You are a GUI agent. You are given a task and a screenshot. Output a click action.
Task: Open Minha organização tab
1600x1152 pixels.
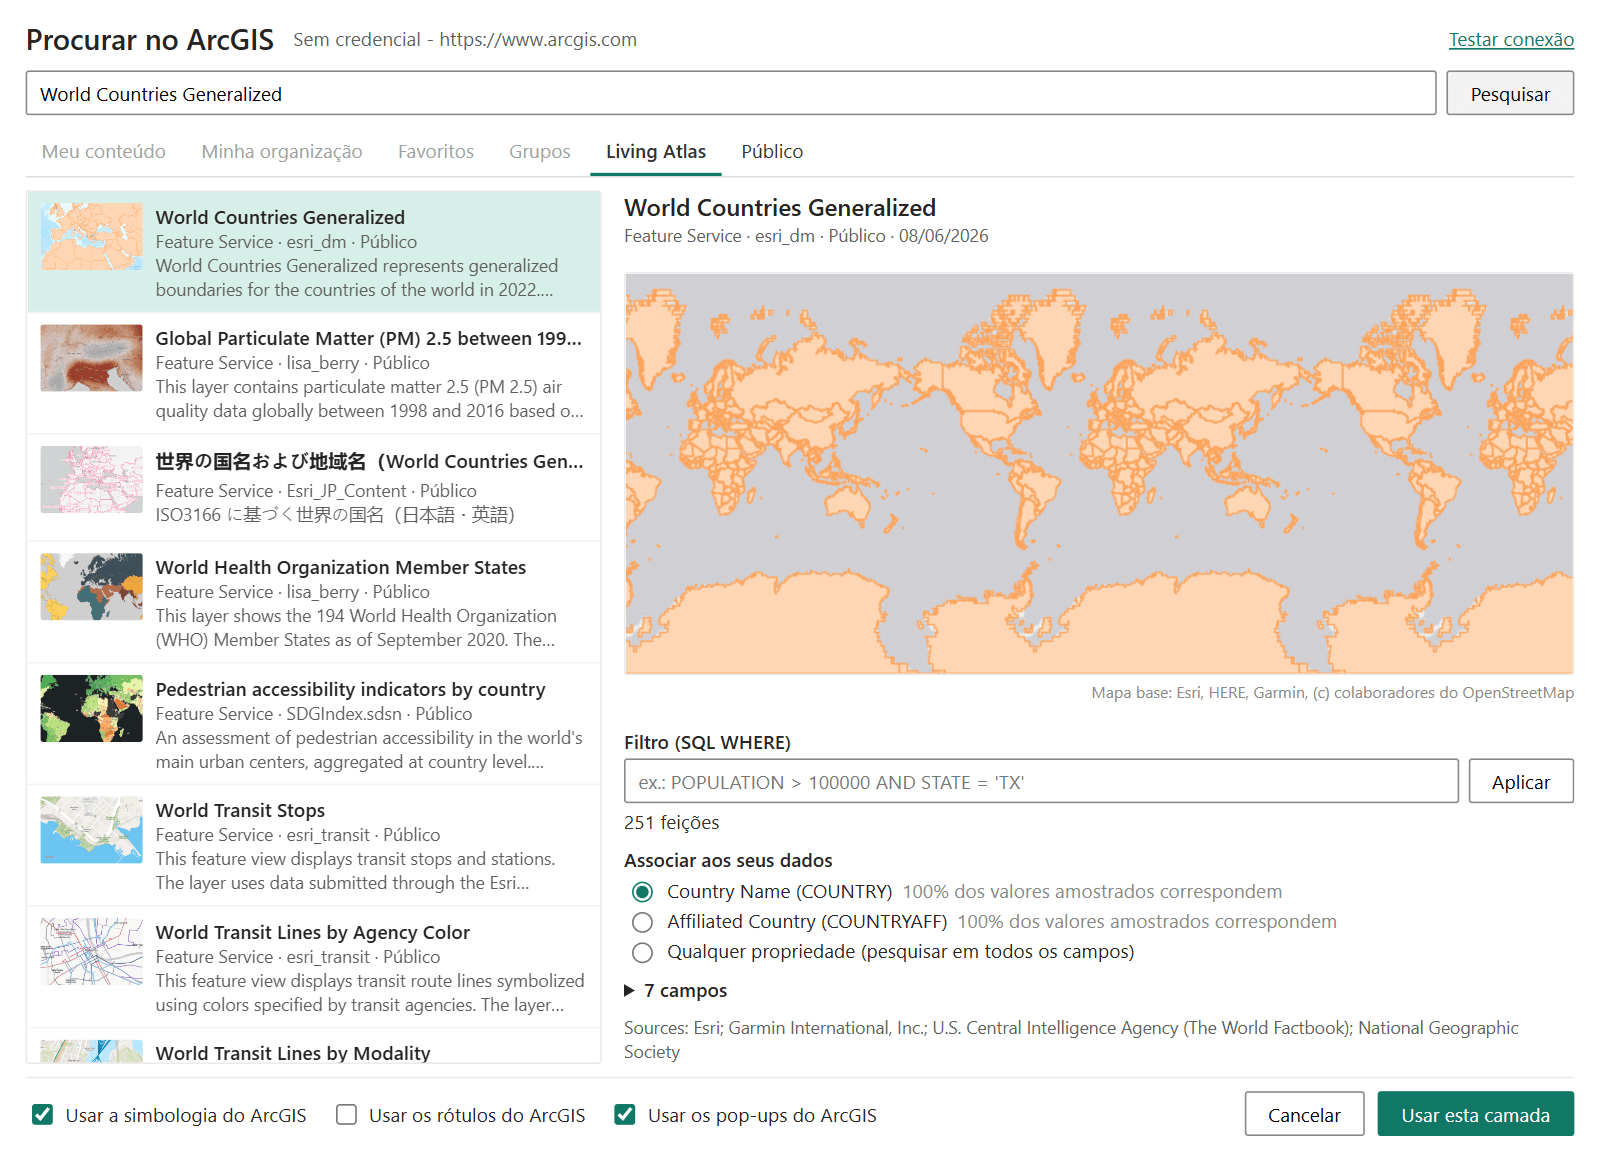(282, 152)
